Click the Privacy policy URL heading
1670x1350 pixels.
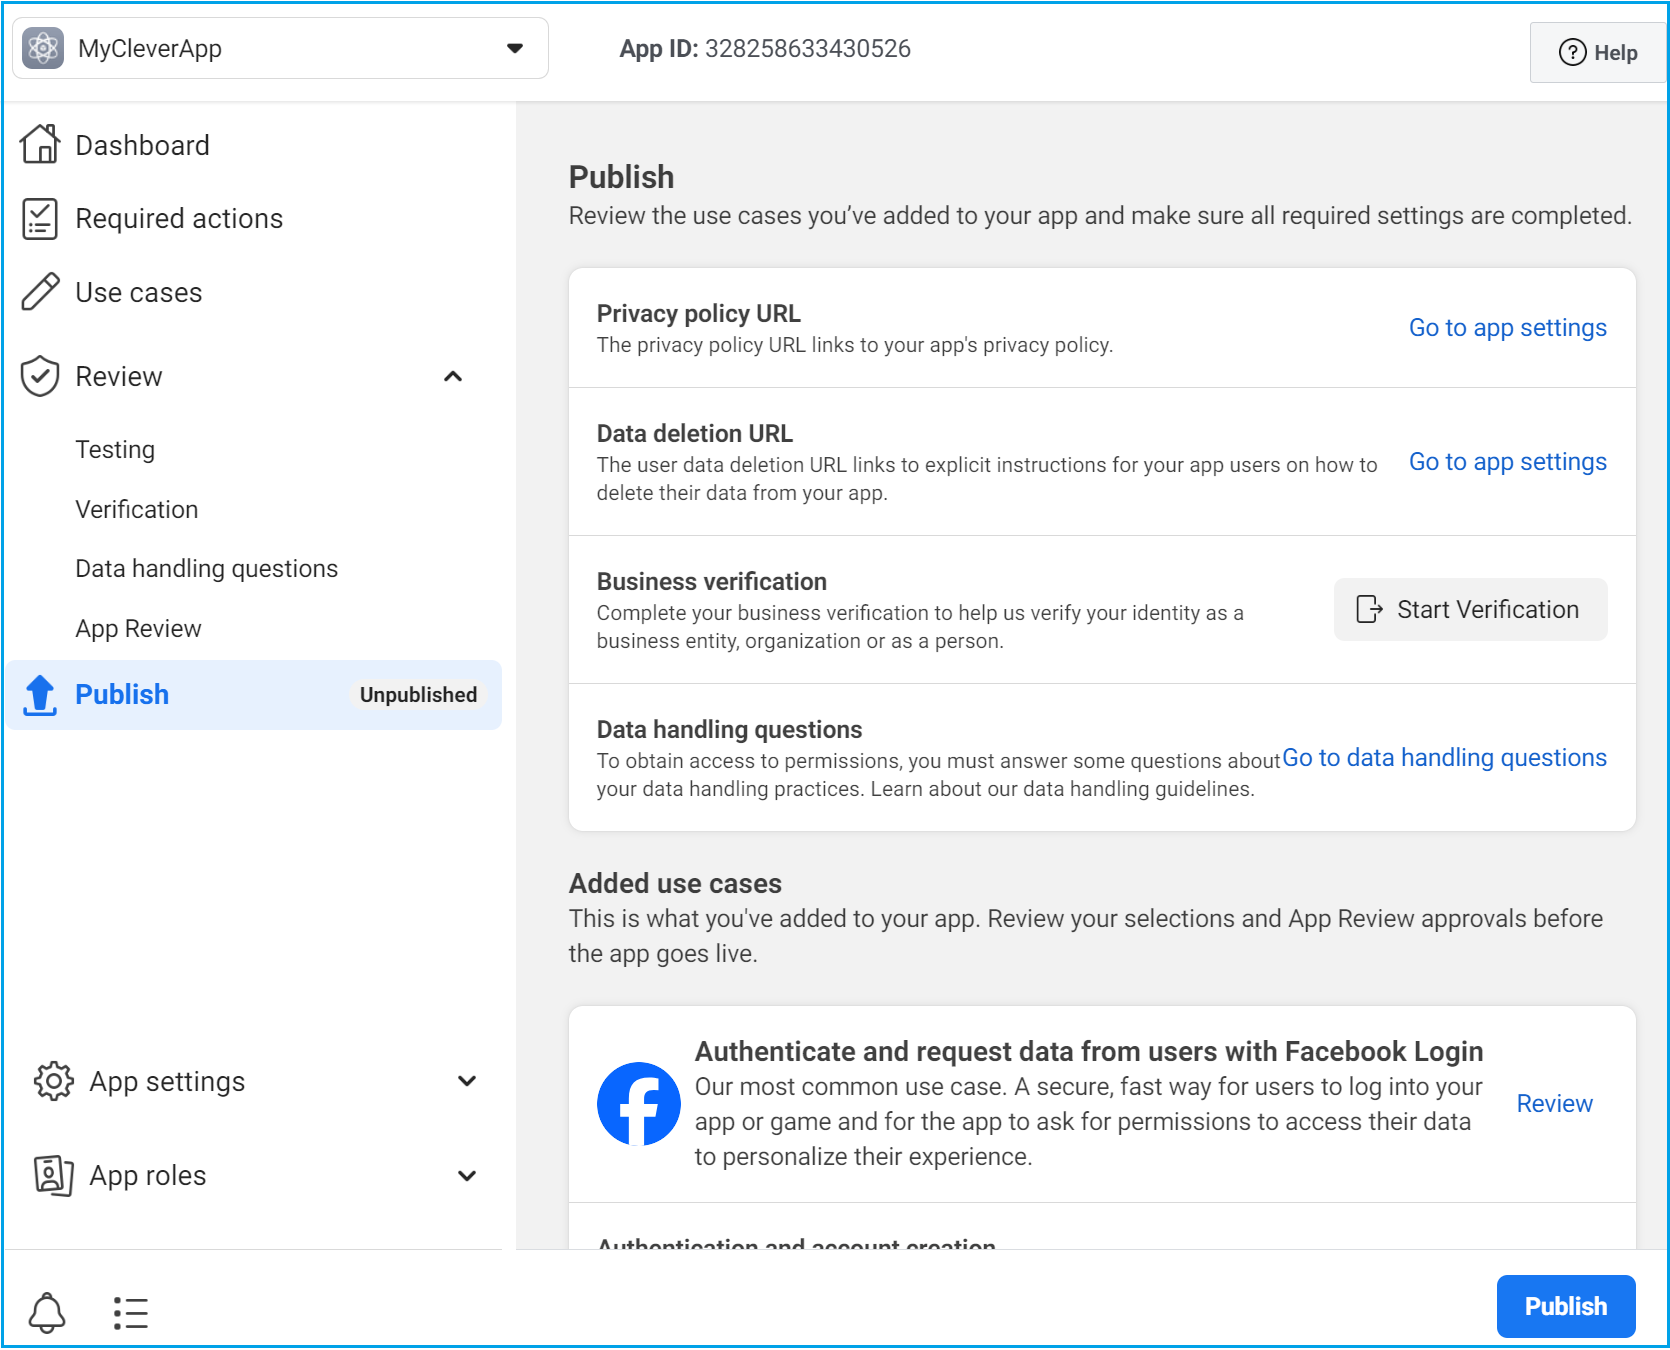(698, 314)
